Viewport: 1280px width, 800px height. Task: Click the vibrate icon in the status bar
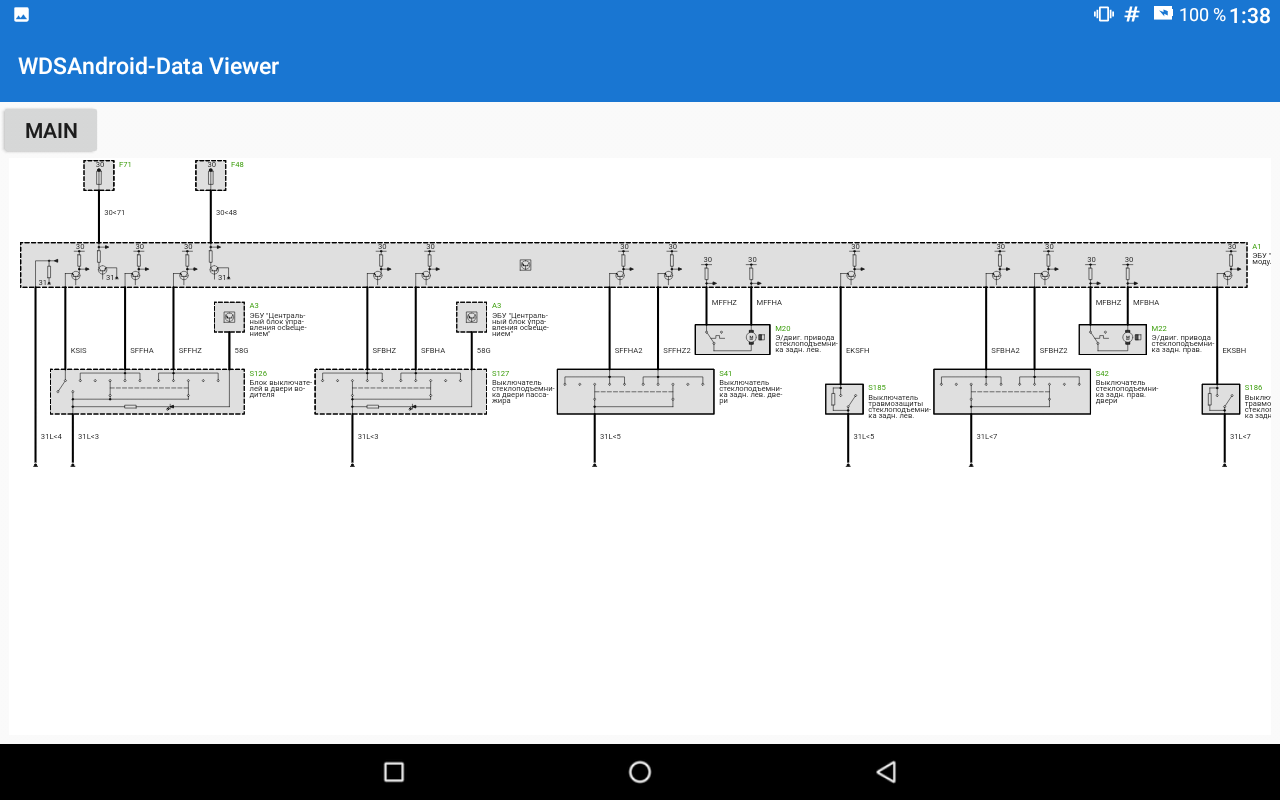point(1103,15)
